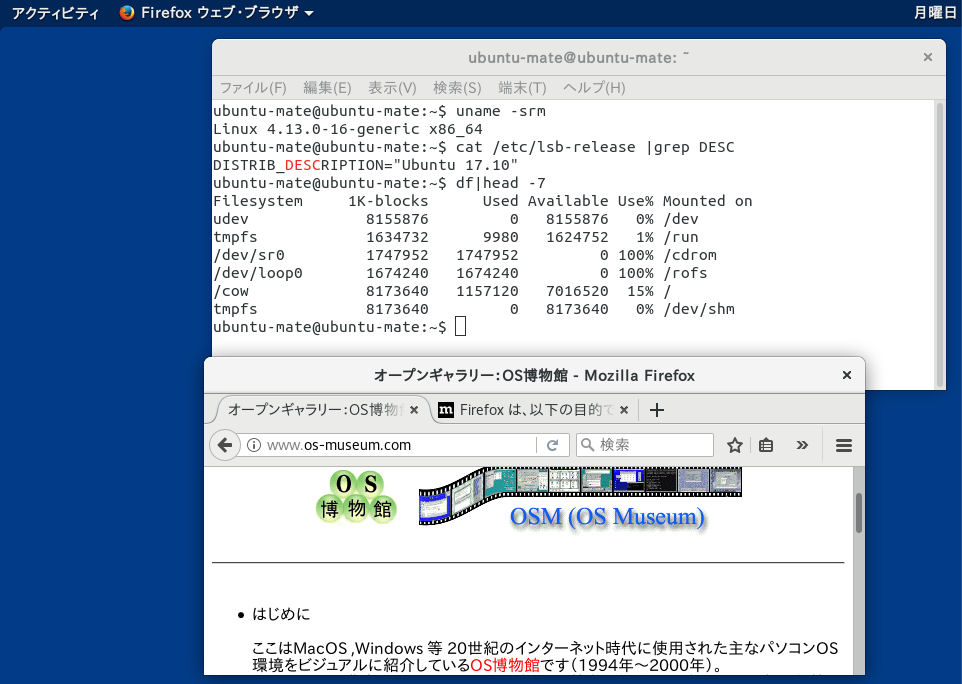Image resolution: width=962 pixels, height=684 pixels.
Task: Click the 'df|head -7' command text
Action: point(501,183)
